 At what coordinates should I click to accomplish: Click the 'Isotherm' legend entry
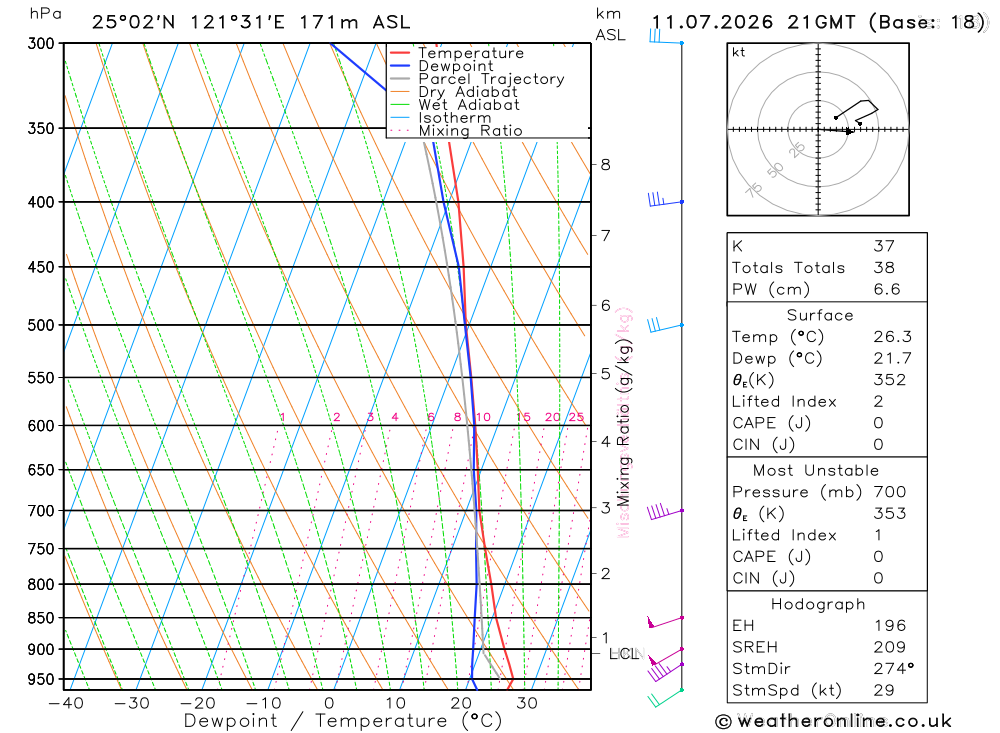pos(455,118)
